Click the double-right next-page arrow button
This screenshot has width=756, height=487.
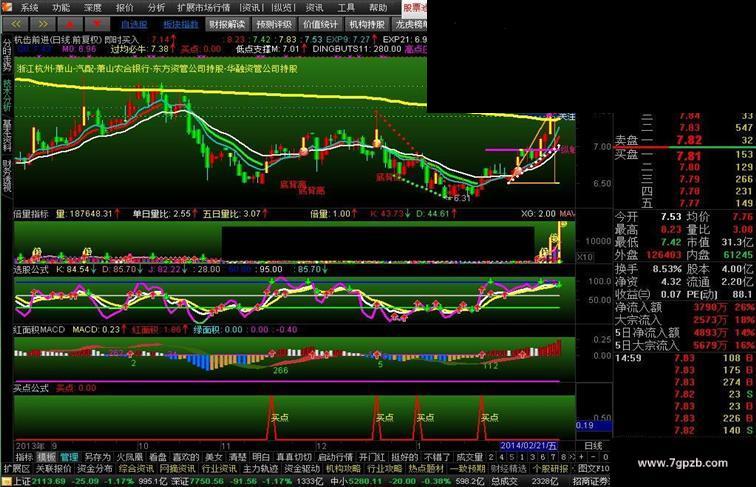pos(43,24)
